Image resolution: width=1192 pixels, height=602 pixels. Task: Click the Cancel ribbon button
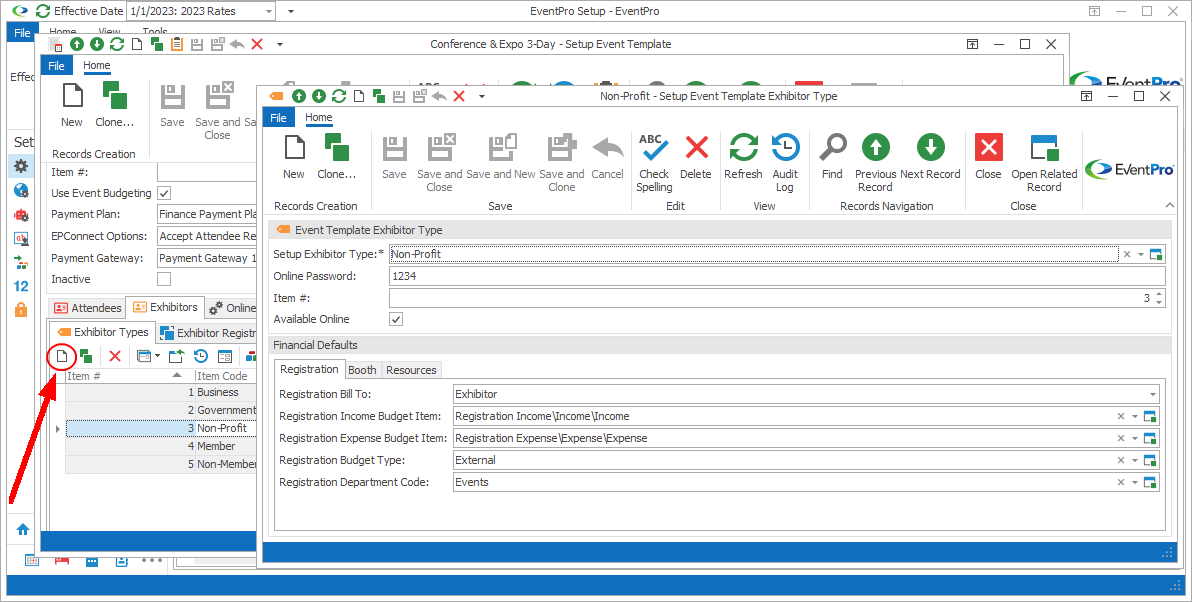click(x=607, y=157)
